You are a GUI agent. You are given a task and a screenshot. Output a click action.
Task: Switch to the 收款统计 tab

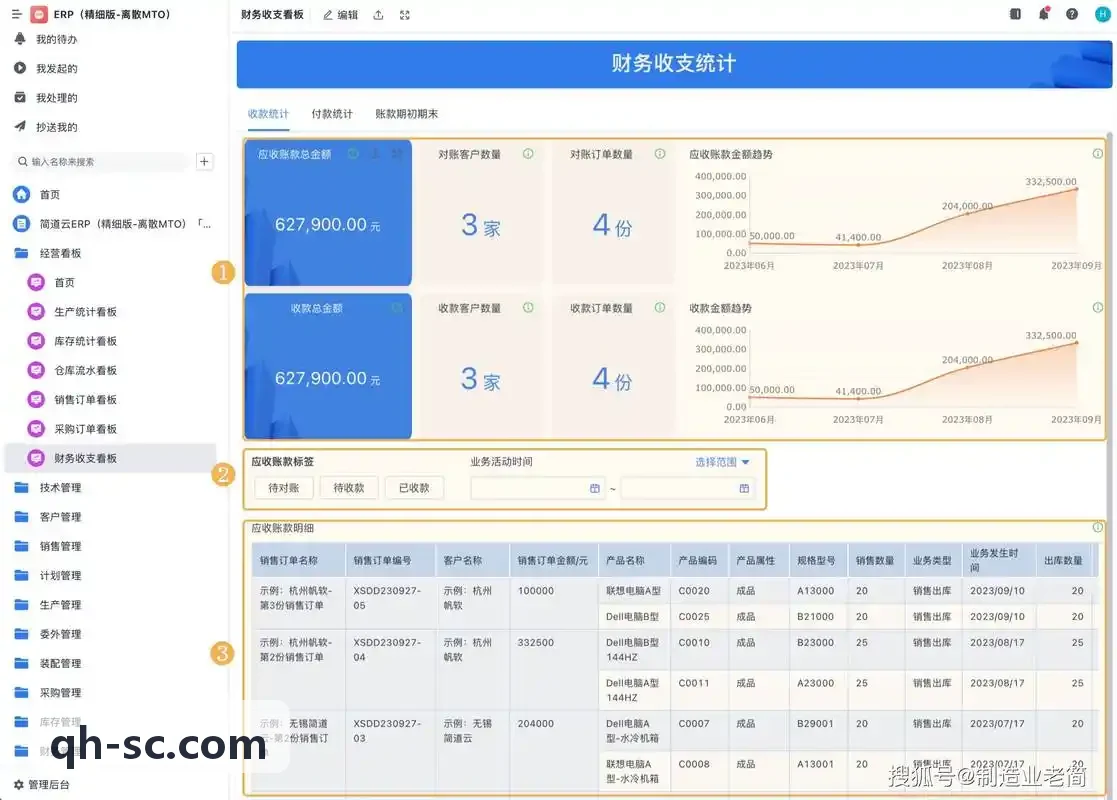269,114
